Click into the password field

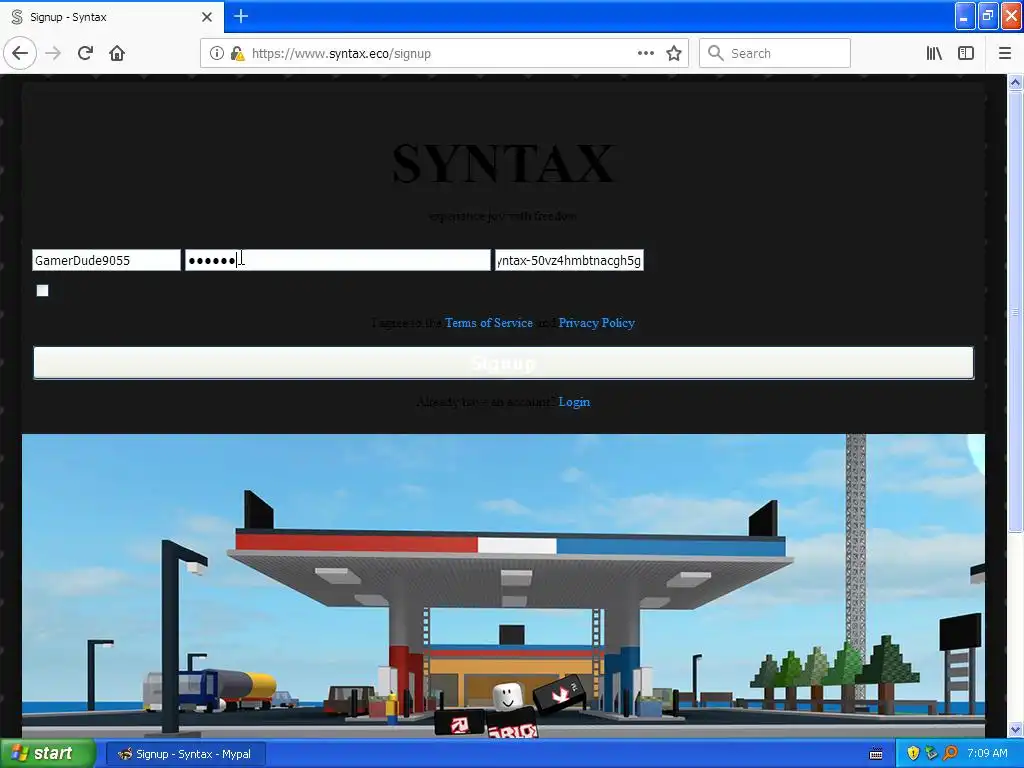click(338, 260)
